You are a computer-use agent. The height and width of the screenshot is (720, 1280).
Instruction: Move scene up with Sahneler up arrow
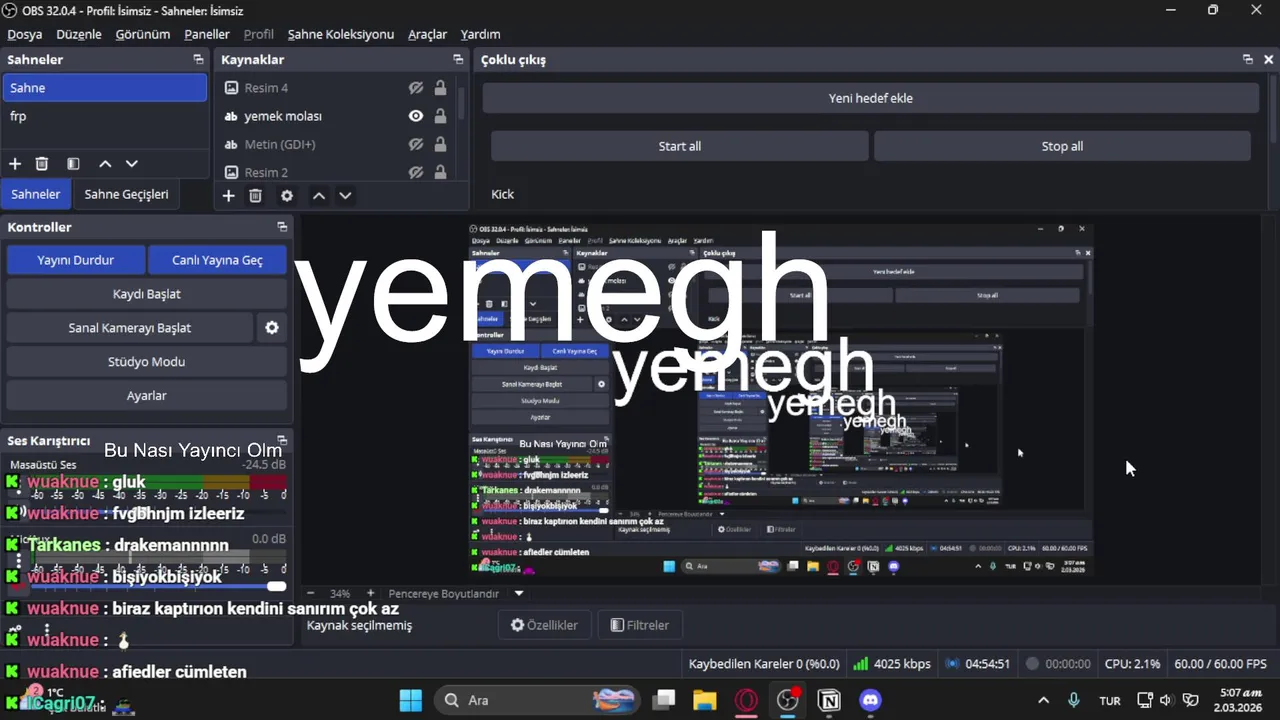[x=105, y=164]
